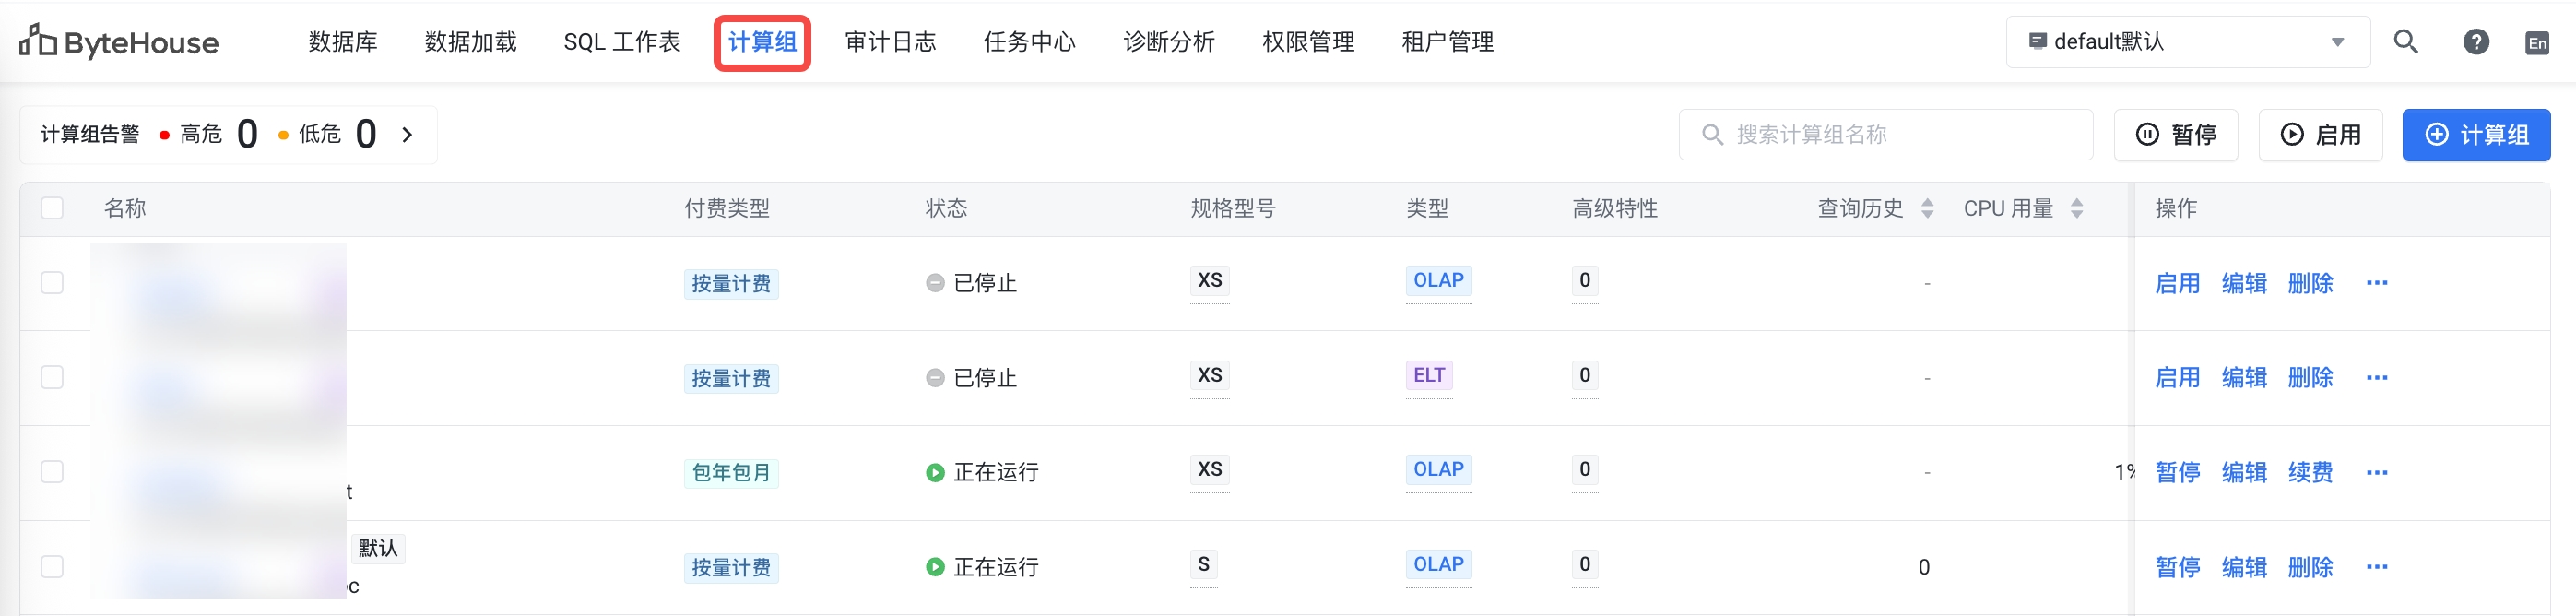Click 续费 link in the running XS row
Screen dimensions: 2576x616
(x=2309, y=472)
